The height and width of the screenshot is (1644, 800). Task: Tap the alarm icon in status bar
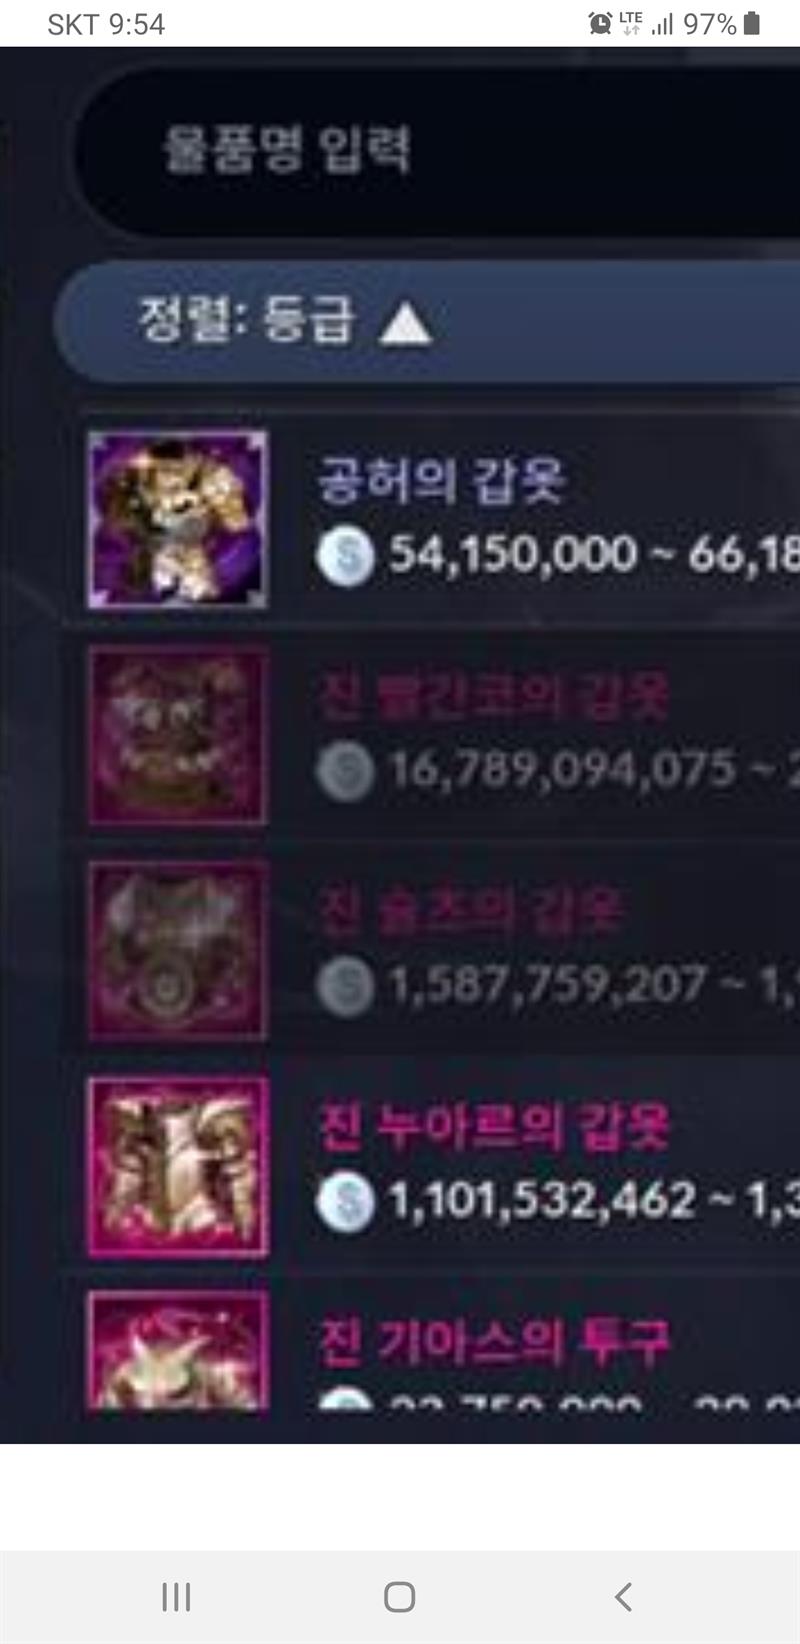pyautogui.click(x=600, y=23)
